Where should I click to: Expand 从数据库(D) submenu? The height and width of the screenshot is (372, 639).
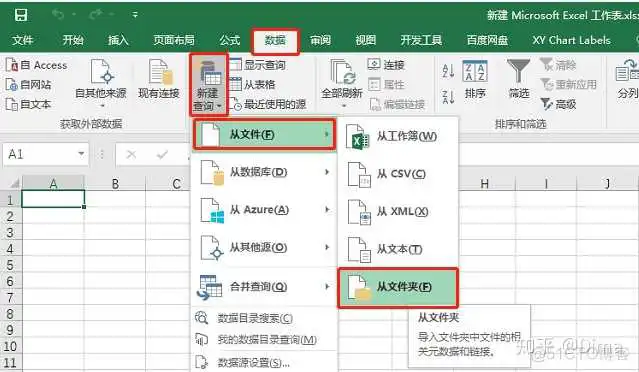pos(264,172)
